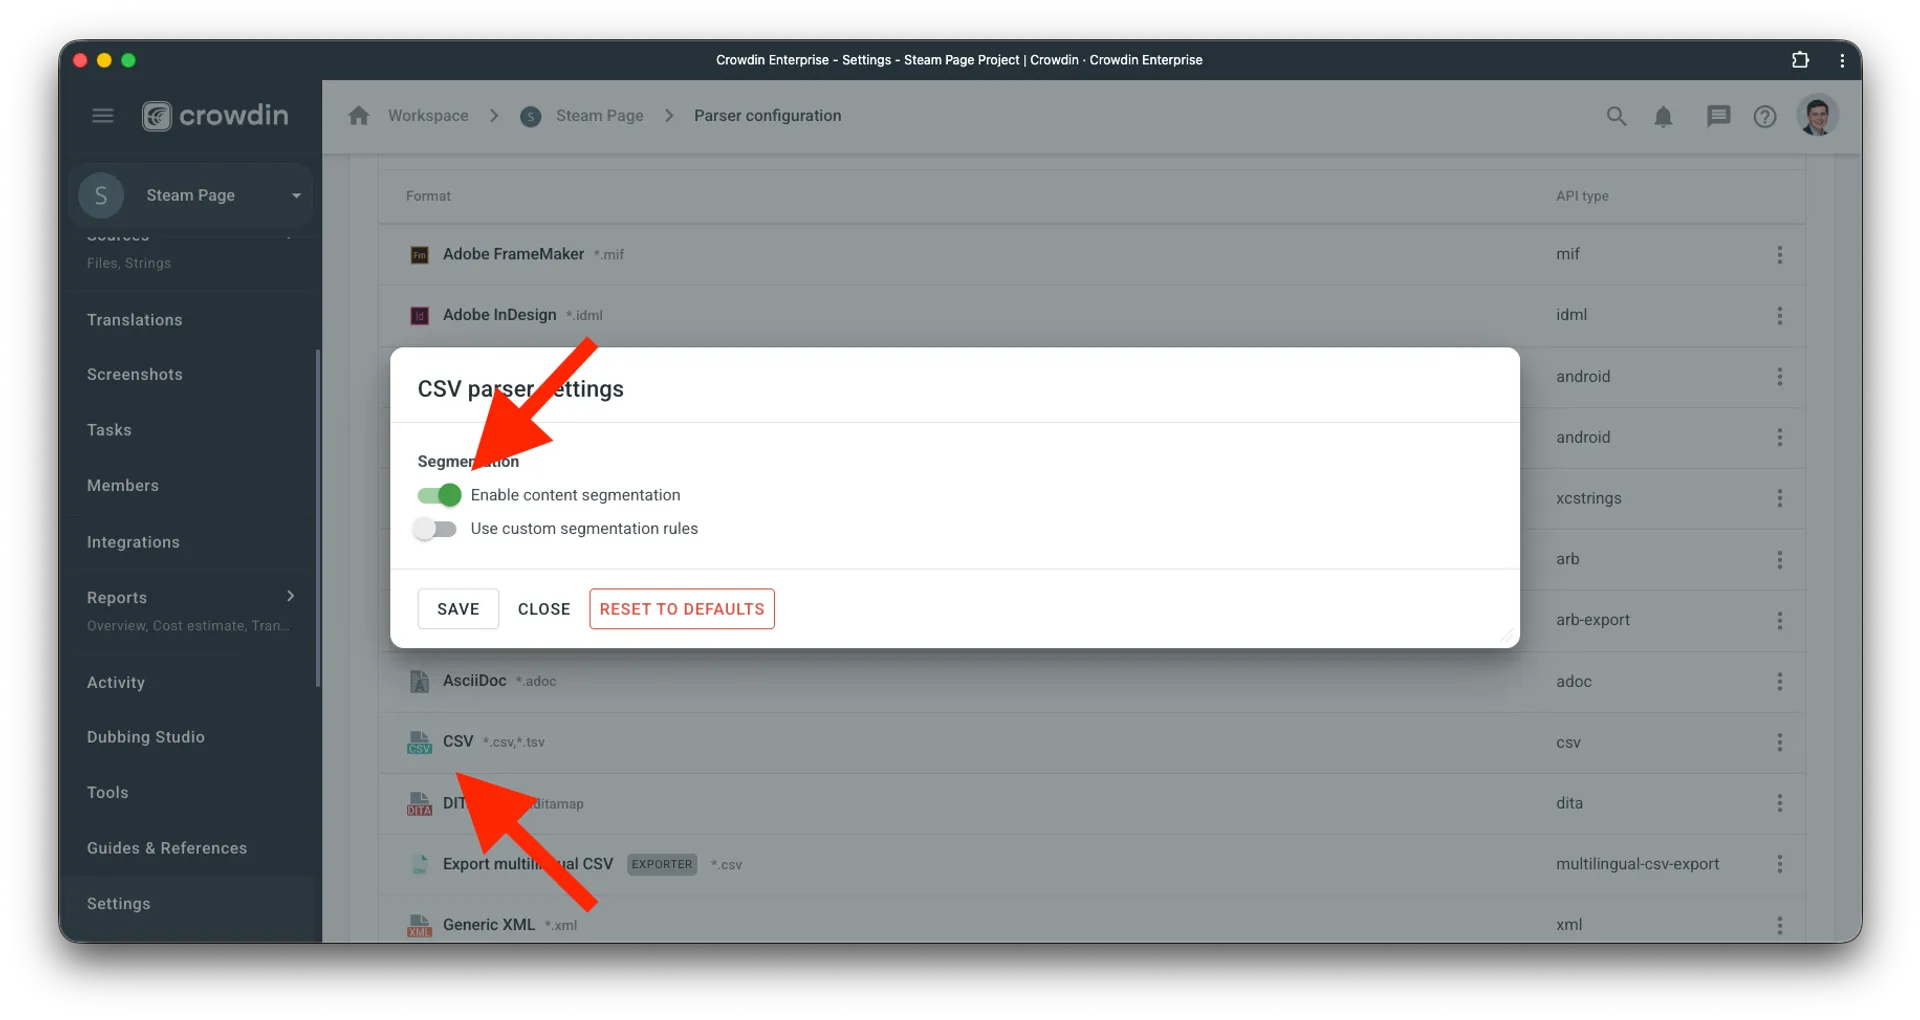Viewport: 1920px width, 1020px height.
Task: Open options menu for Generic XML row
Action: tap(1779, 925)
